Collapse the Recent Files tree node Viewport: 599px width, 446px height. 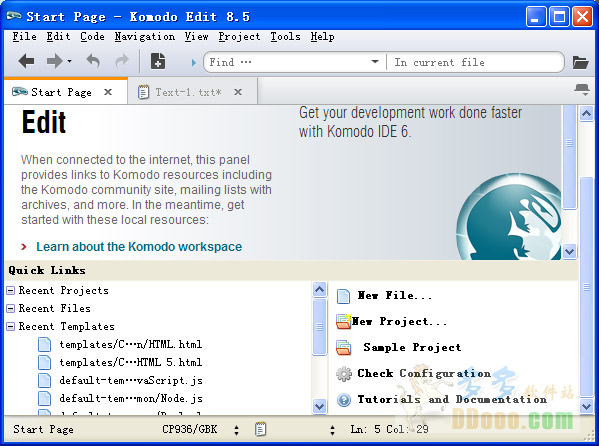pos(11,308)
